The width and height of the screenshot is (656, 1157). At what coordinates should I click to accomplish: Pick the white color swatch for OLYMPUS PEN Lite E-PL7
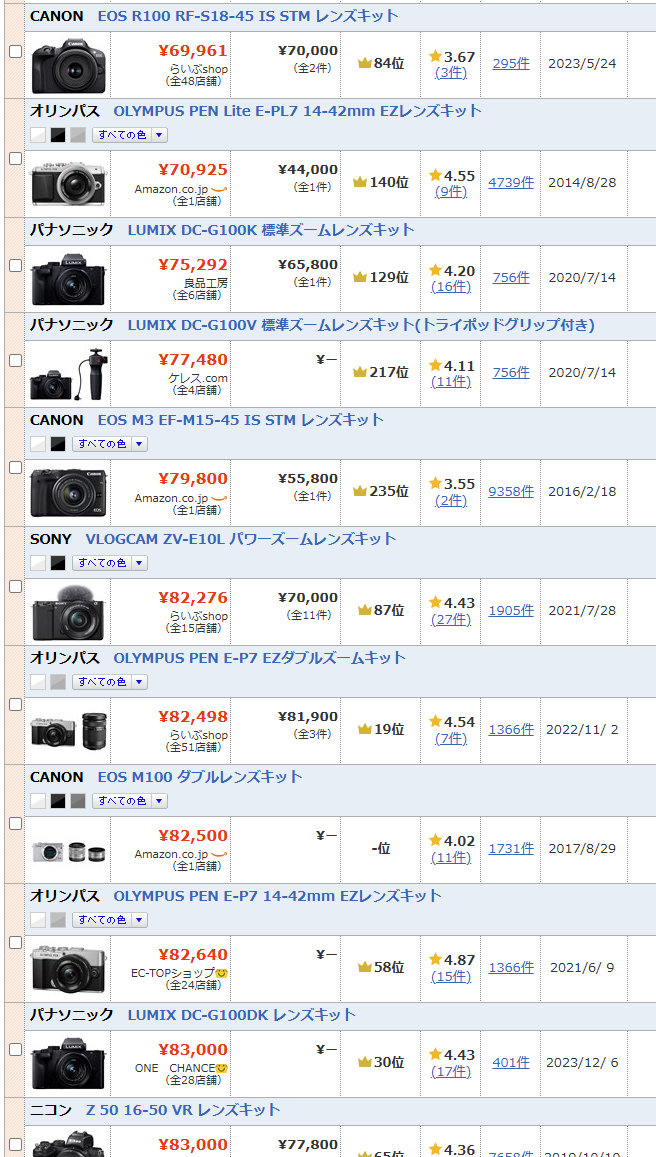38,135
